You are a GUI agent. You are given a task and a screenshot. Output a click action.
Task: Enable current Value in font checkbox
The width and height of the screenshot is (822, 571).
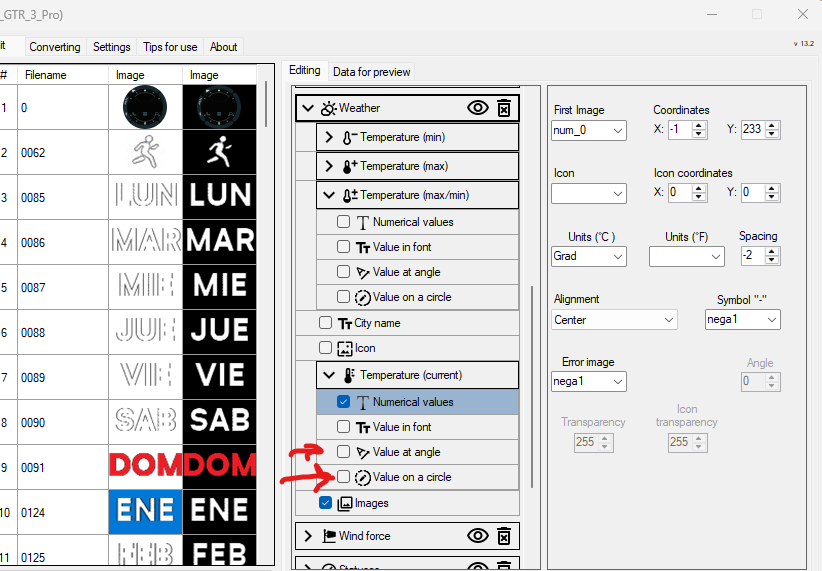click(343, 427)
